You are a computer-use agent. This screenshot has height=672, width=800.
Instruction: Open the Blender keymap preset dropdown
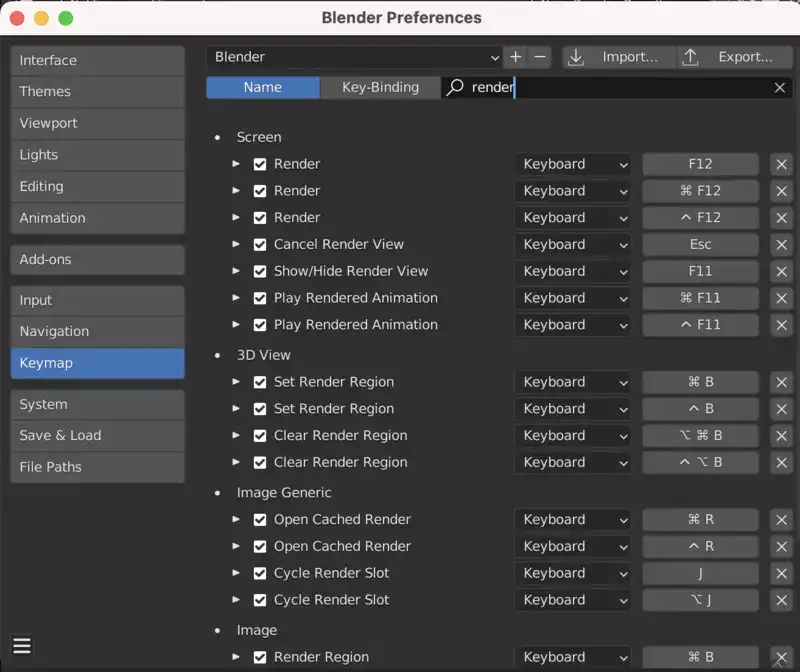(354, 57)
